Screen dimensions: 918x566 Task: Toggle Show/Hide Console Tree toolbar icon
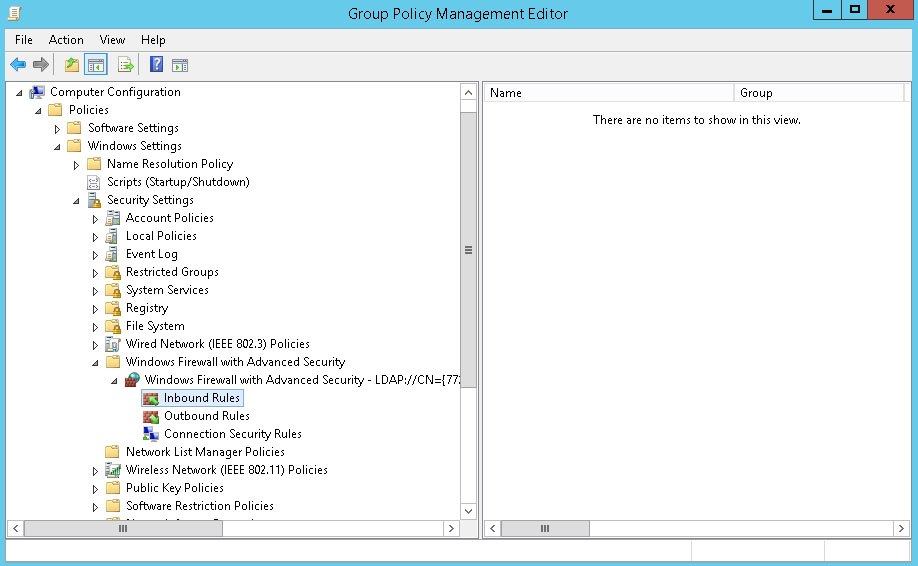tap(96, 65)
